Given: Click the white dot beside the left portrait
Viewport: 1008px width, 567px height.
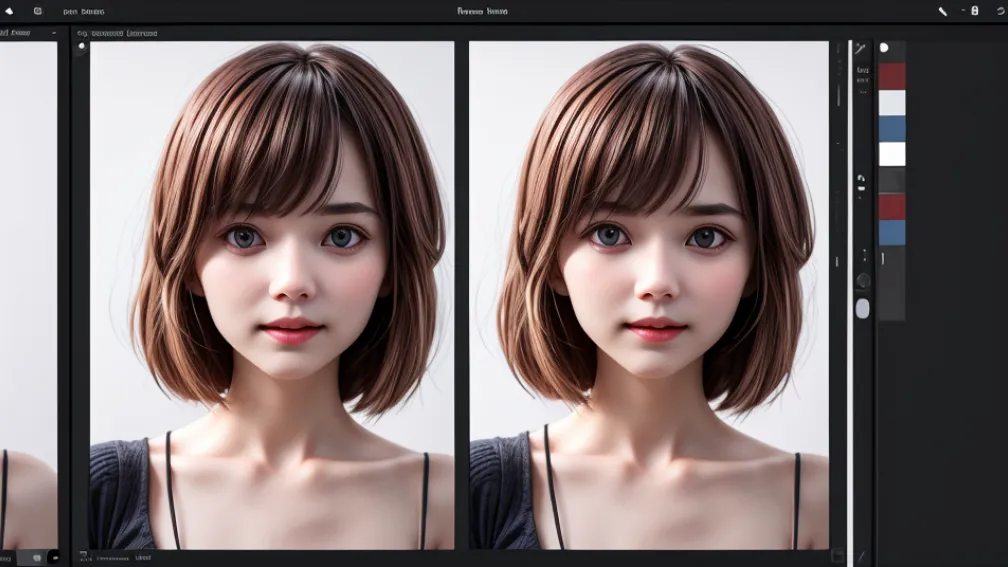Looking at the screenshot, I should pyautogui.click(x=82, y=46).
